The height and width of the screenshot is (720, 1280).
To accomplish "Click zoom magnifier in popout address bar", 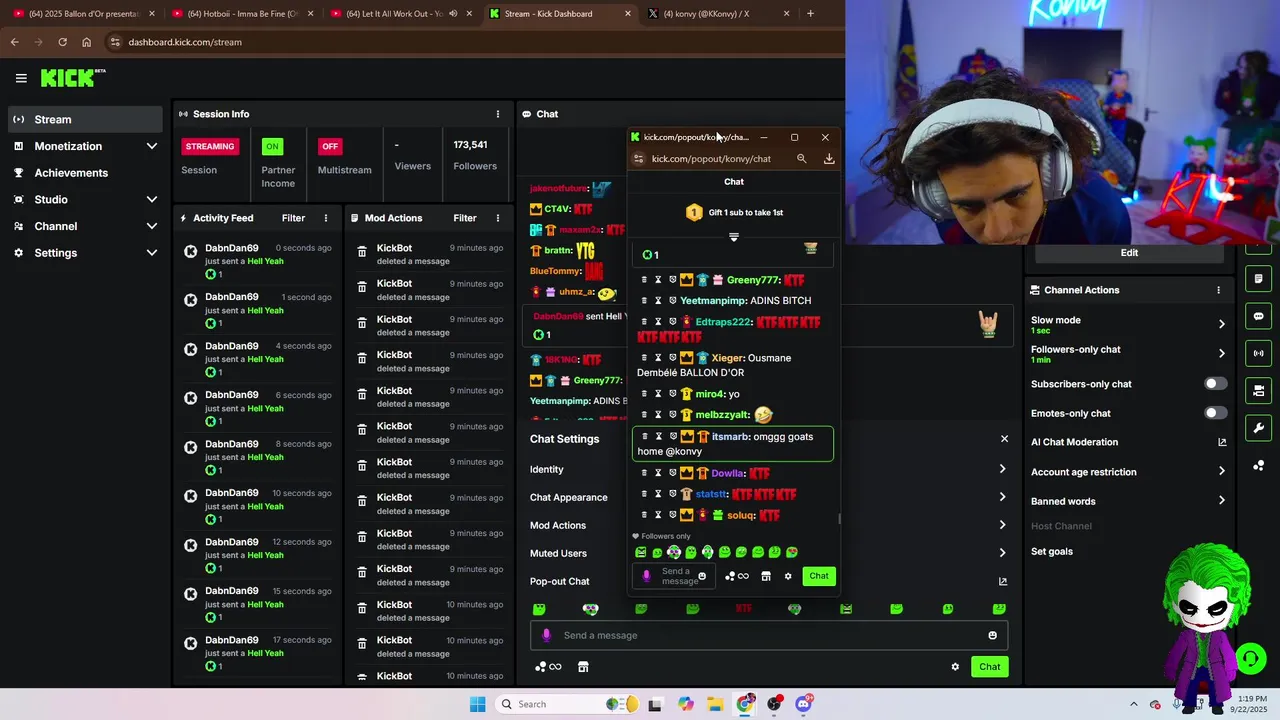I will (801, 159).
